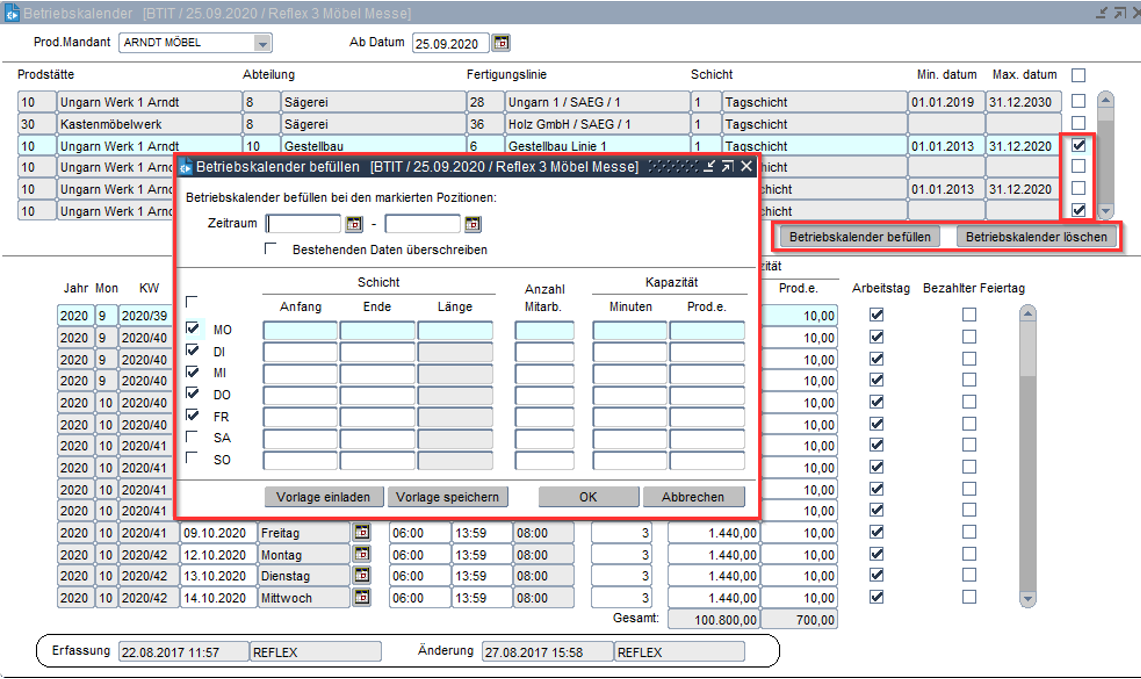Expand the Prod.Mandant dropdown
Image resolution: width=1141 pixels, height=679 pixels.
[x=262, y=43]
